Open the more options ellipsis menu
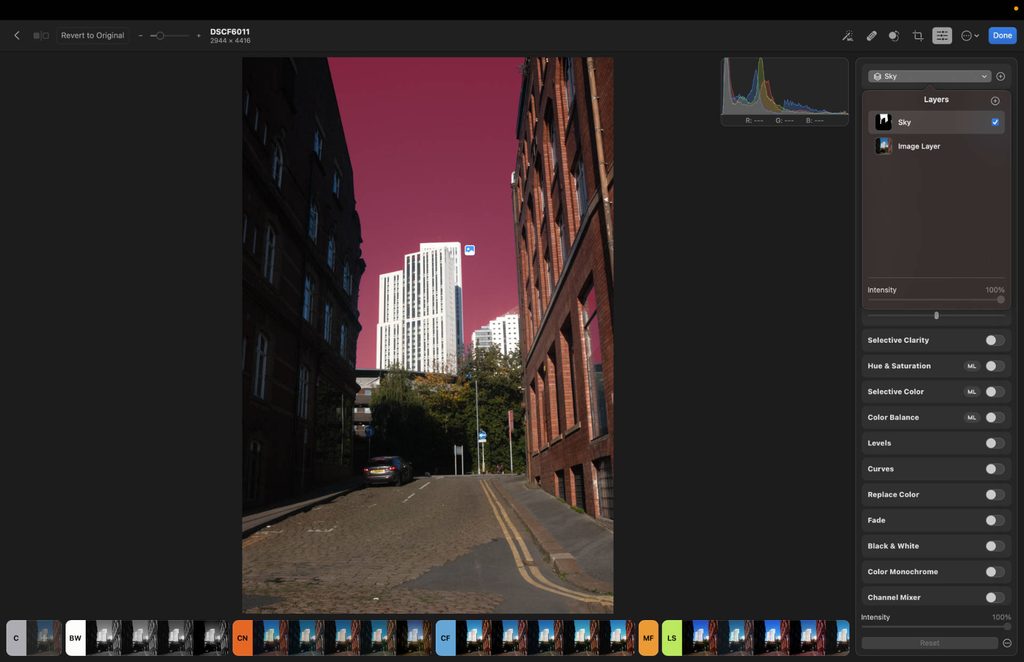Screen dimensions: 1024x662 (x=970, y=36)
